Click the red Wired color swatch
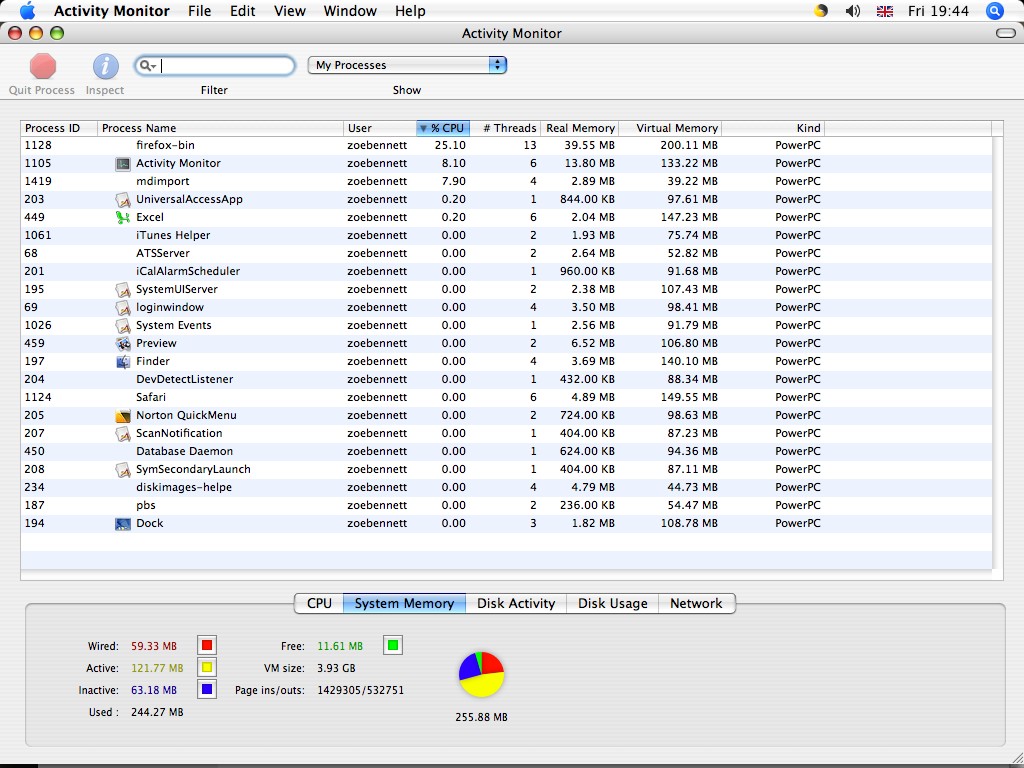 point(207,646)
